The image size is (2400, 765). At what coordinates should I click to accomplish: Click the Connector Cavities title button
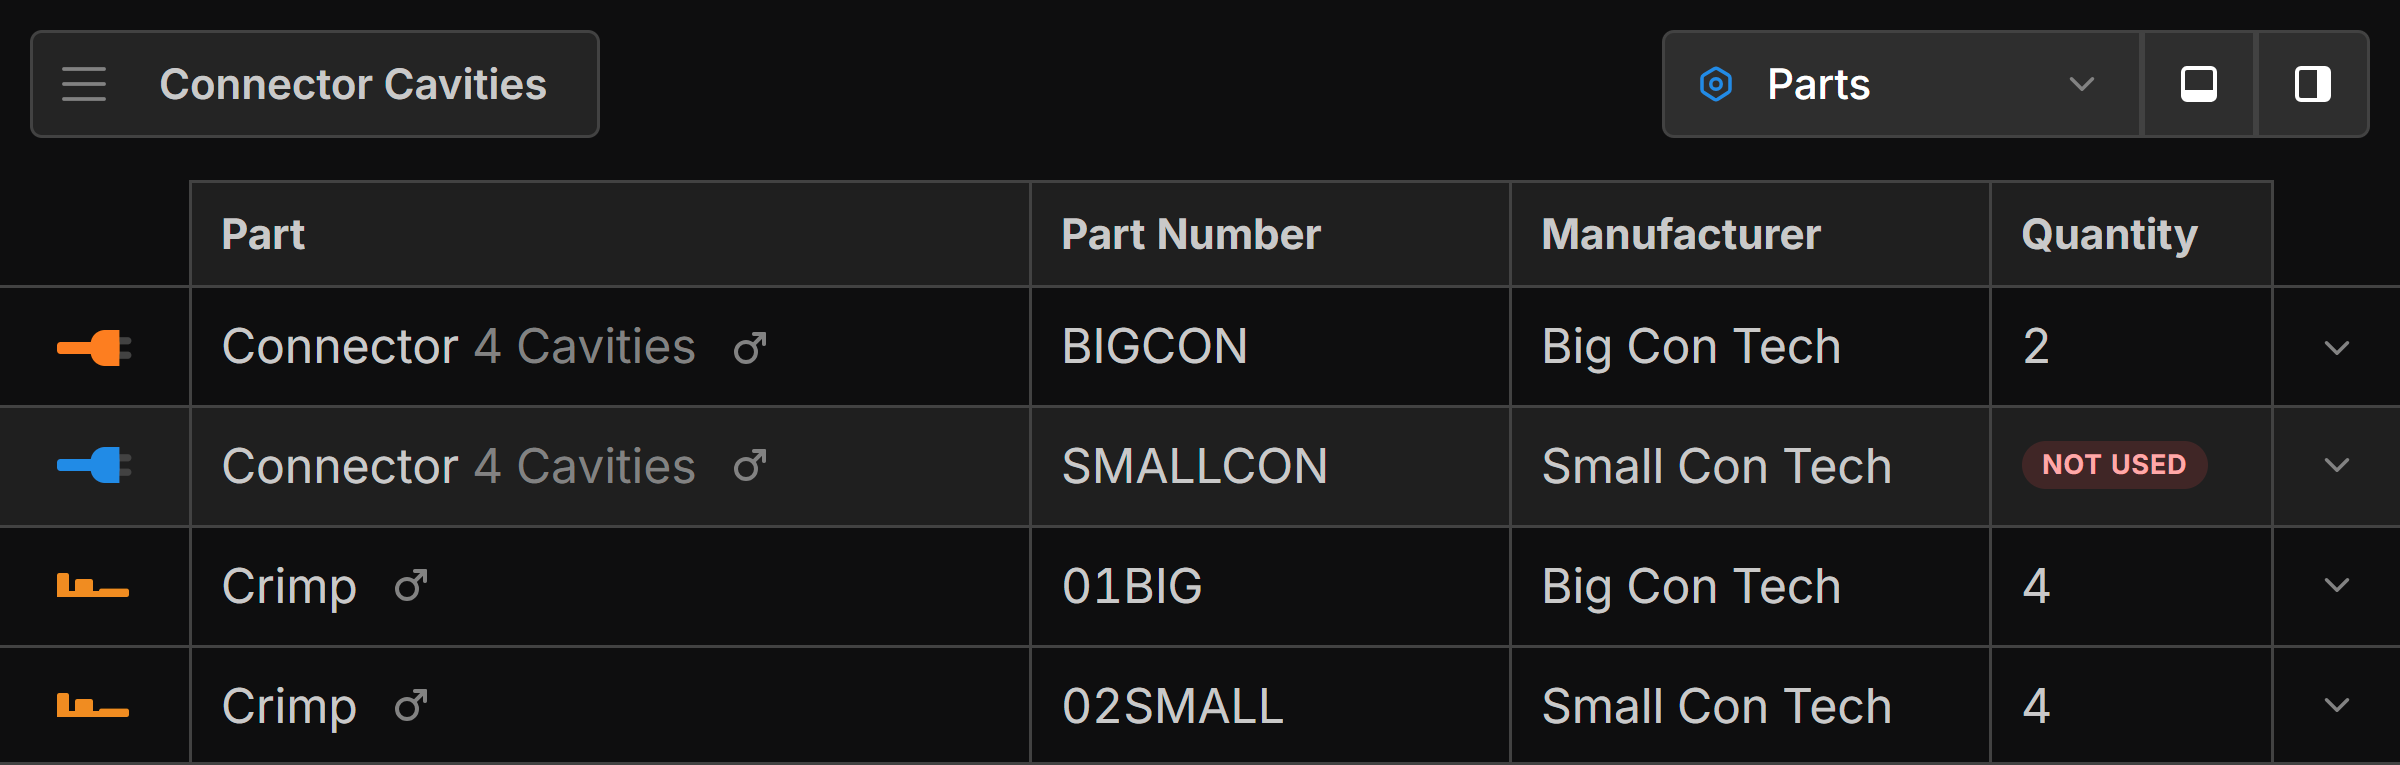click(353, 84)
